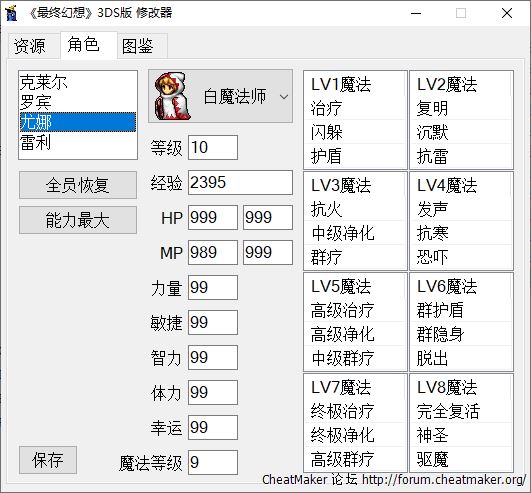Image resolution: width=531 pixels, height=493 pixels.
Task: Select 雷利 in the character list
Action: pyautogui.click(x=78, y=142)
